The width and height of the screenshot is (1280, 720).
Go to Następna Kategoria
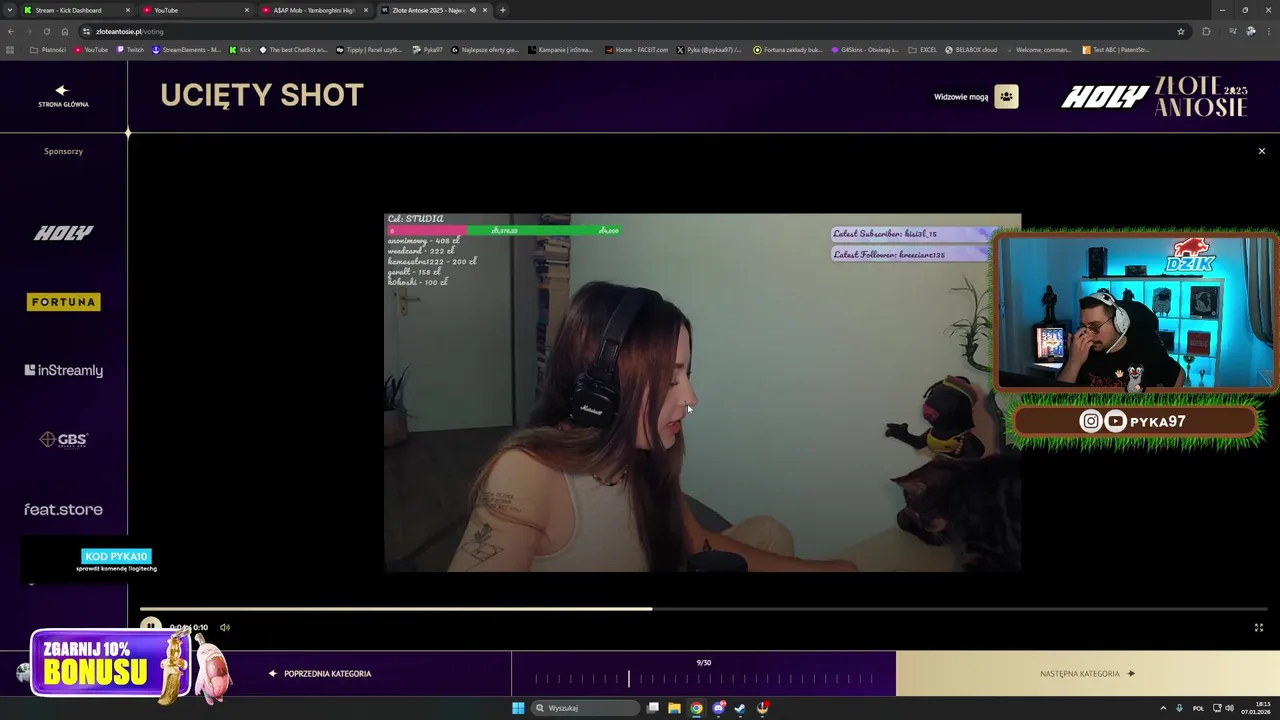[1087, 674]
